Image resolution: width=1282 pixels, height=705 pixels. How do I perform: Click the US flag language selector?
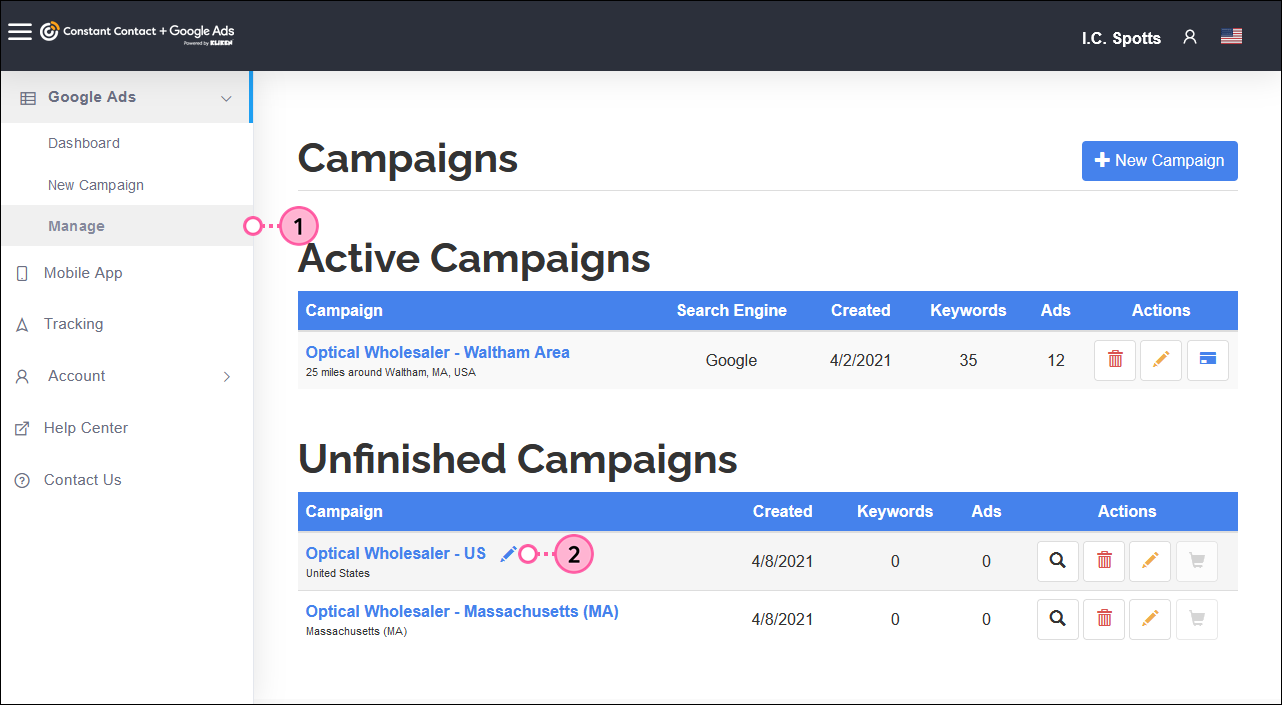[x=1231, y=35]
